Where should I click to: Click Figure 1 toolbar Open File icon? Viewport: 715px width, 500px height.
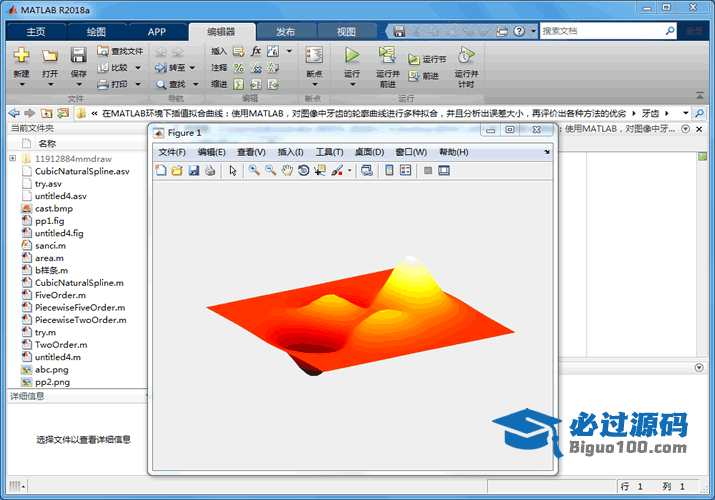(x=177, y=170)
